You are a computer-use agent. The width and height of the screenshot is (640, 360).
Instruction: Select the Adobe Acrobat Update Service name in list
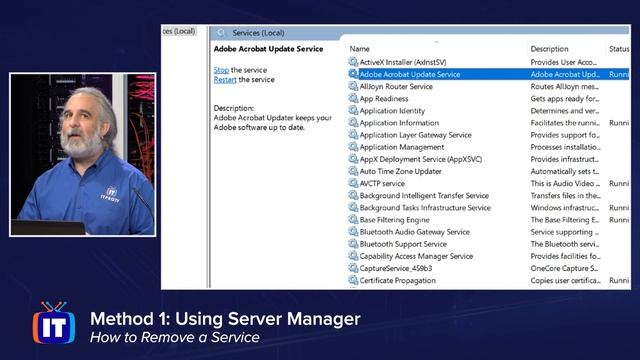[x=410, y=74]
